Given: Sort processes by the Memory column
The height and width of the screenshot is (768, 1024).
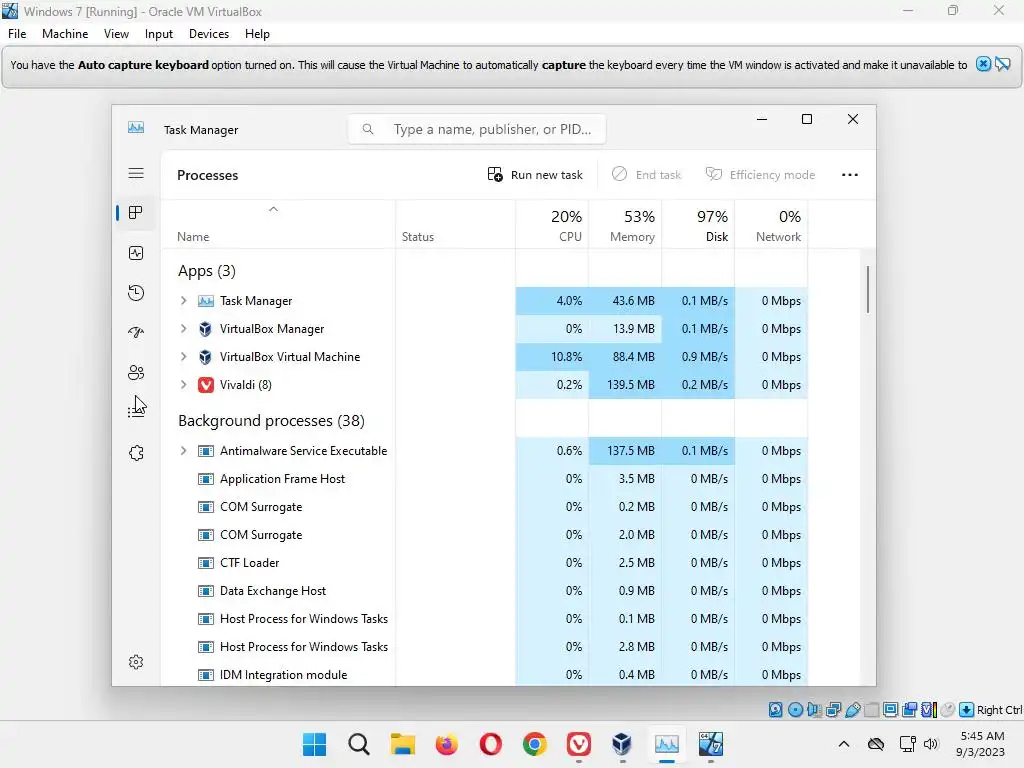Looking at the screenshot, I should coord(625,224).
